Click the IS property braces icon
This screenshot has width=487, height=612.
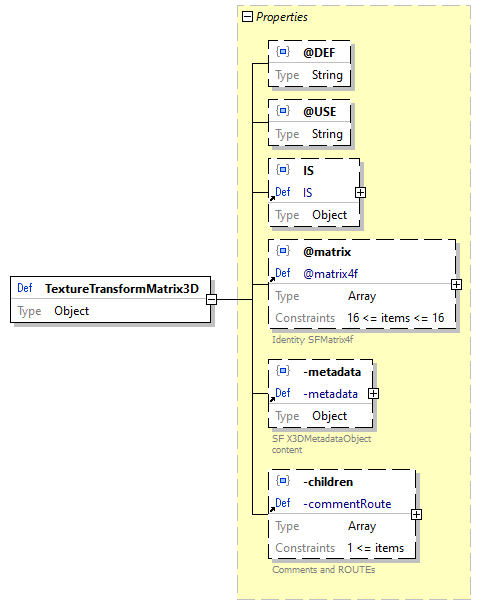coord(283,169)
